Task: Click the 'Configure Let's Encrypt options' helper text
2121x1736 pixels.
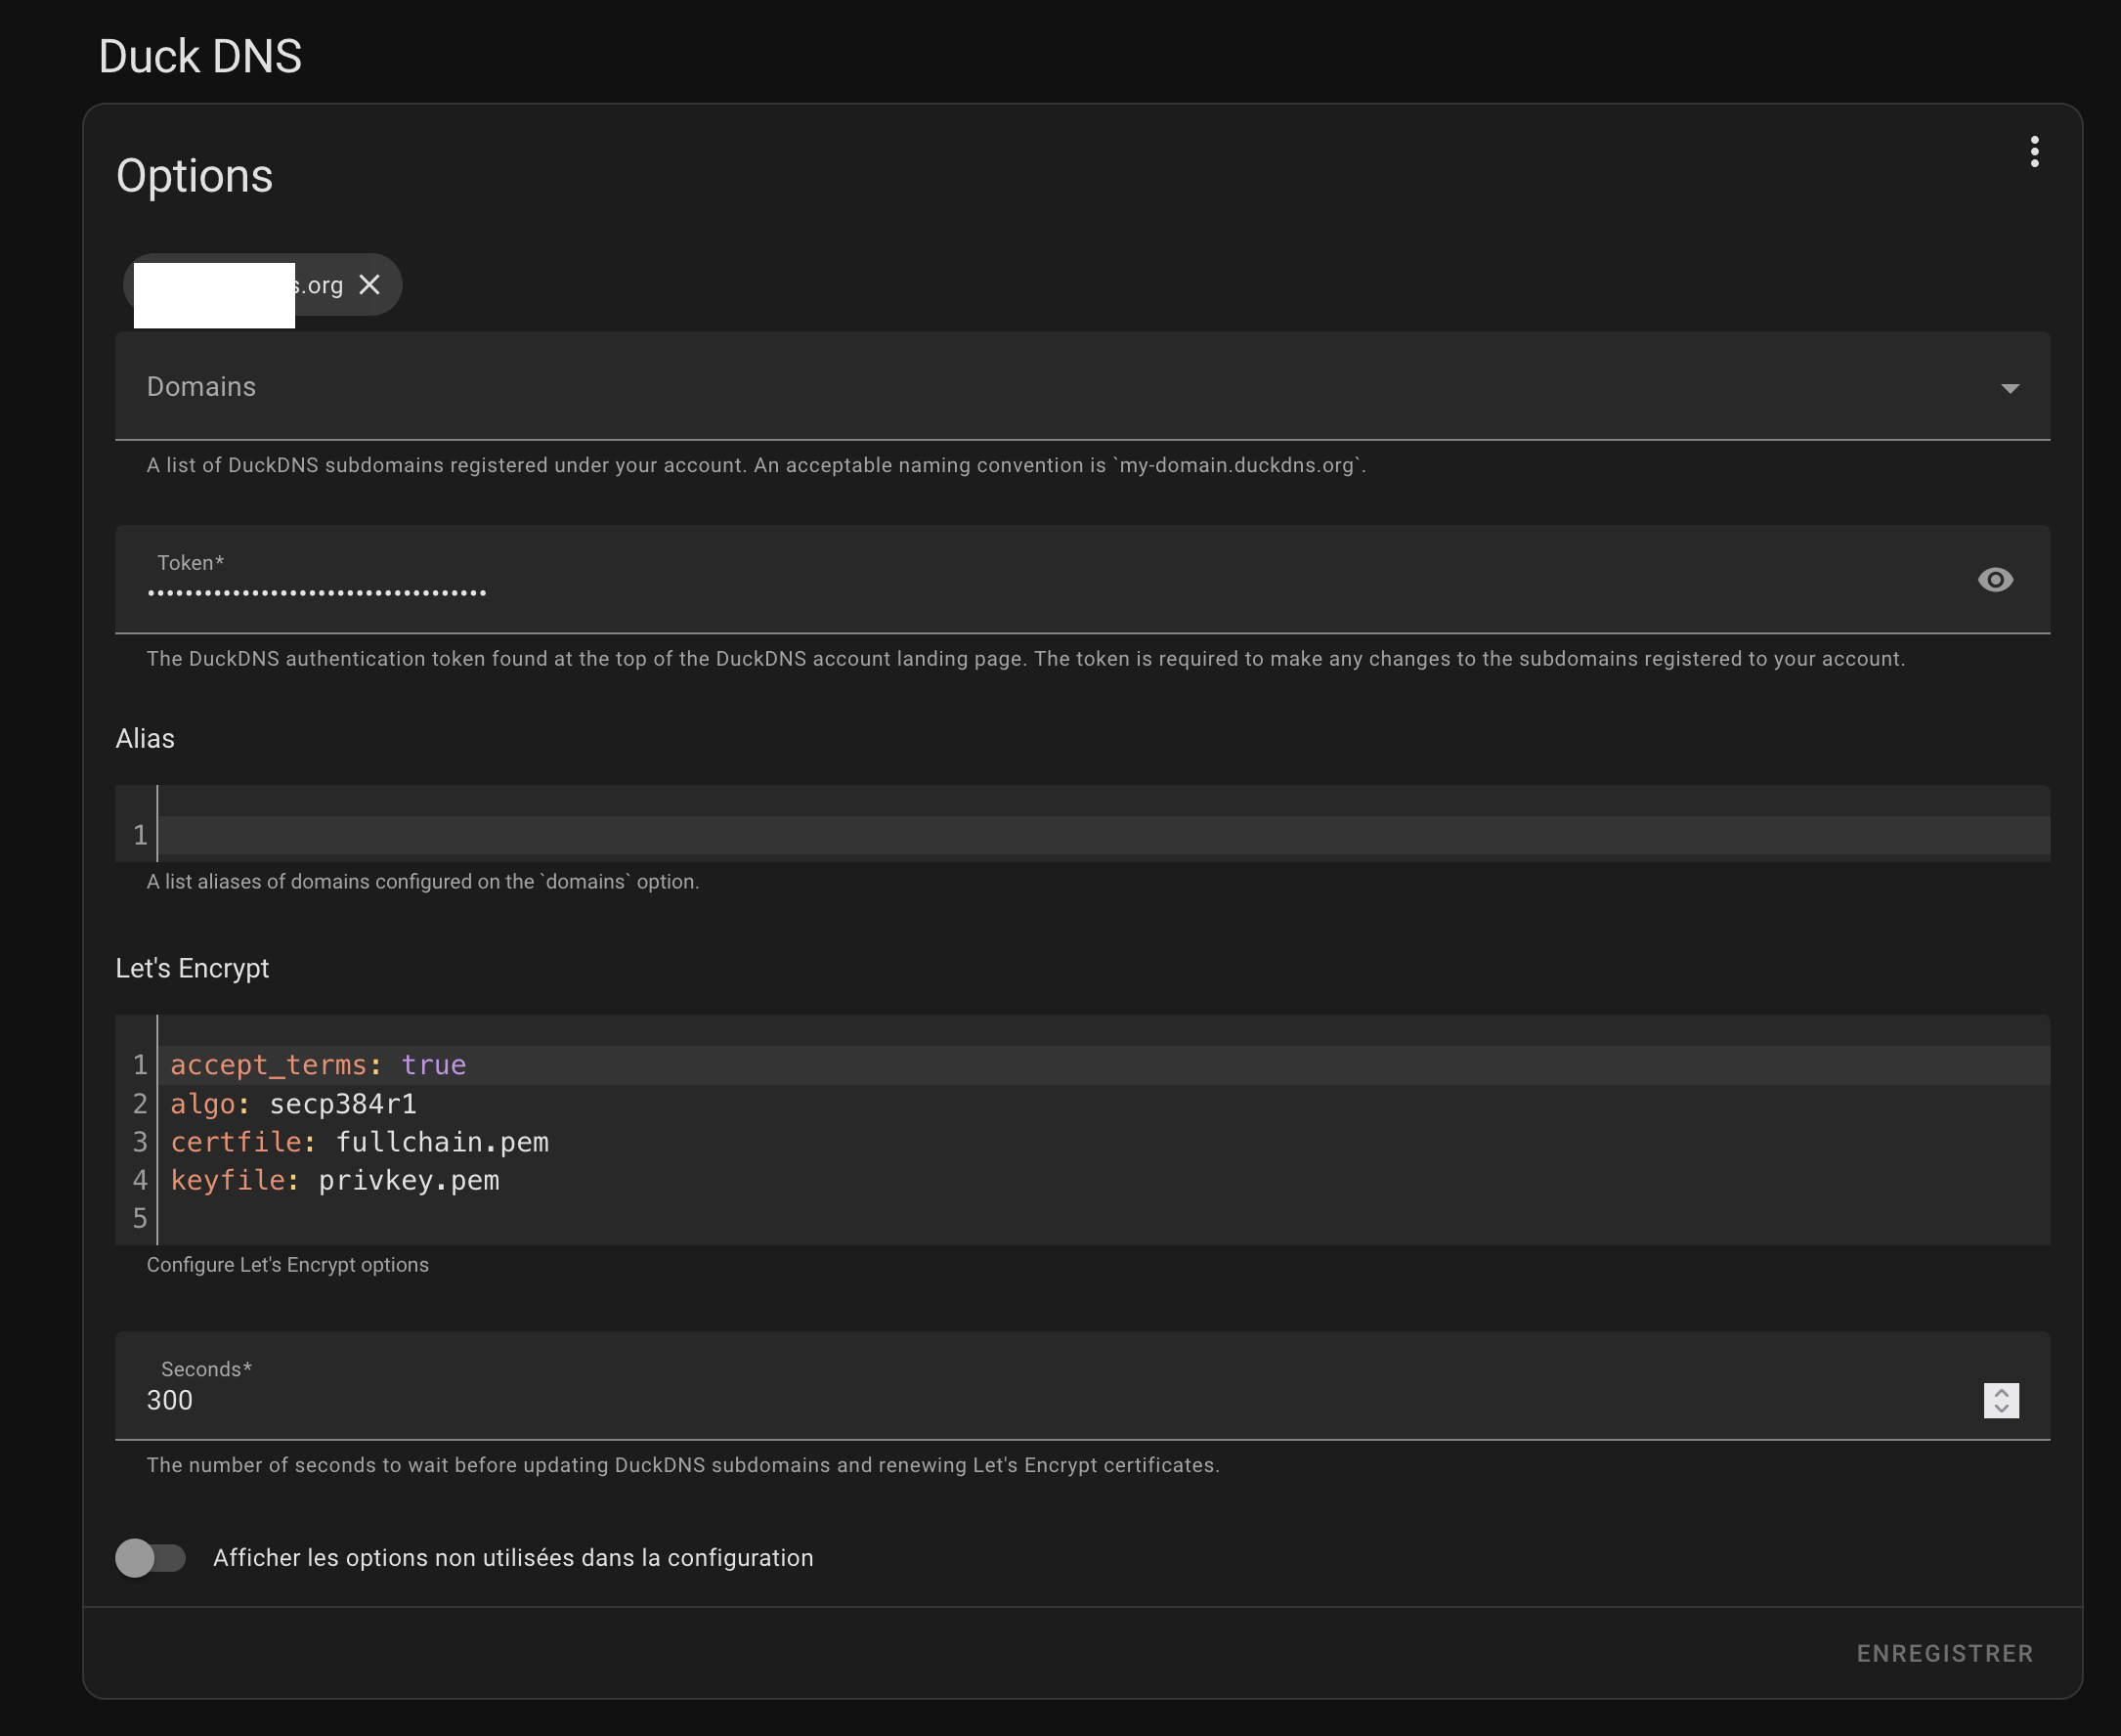Action: [x=288, y=1265]
